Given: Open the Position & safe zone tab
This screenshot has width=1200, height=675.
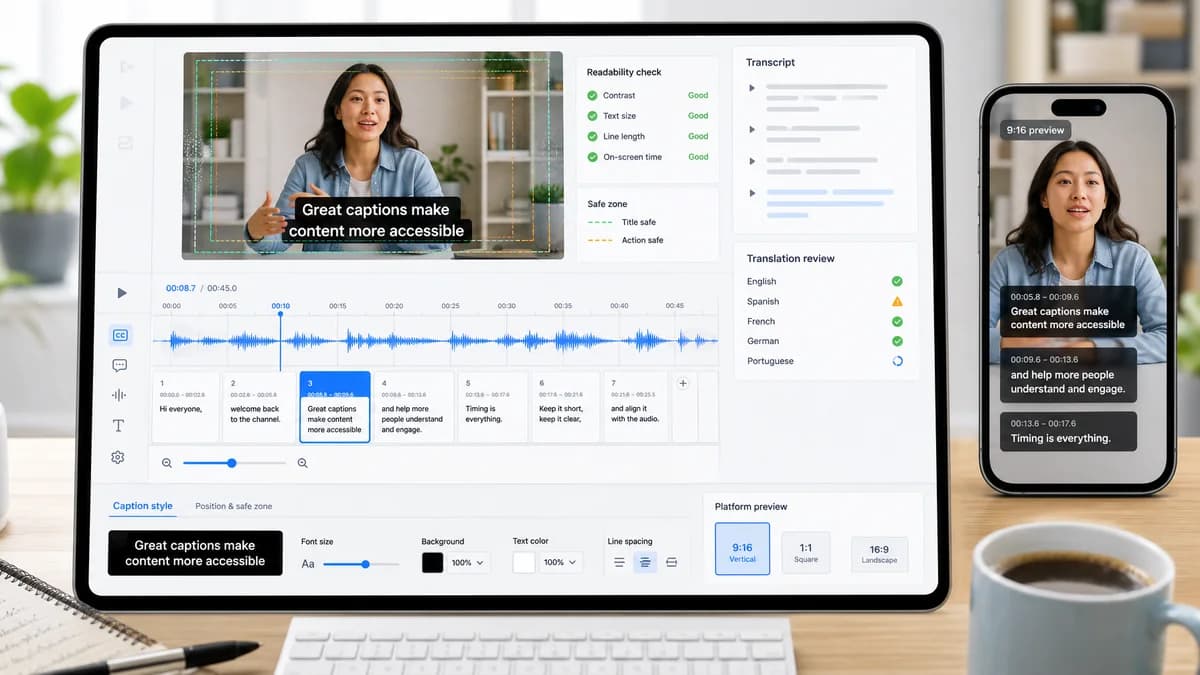Looking at the screenshot, I should click(x=234, y=506).
